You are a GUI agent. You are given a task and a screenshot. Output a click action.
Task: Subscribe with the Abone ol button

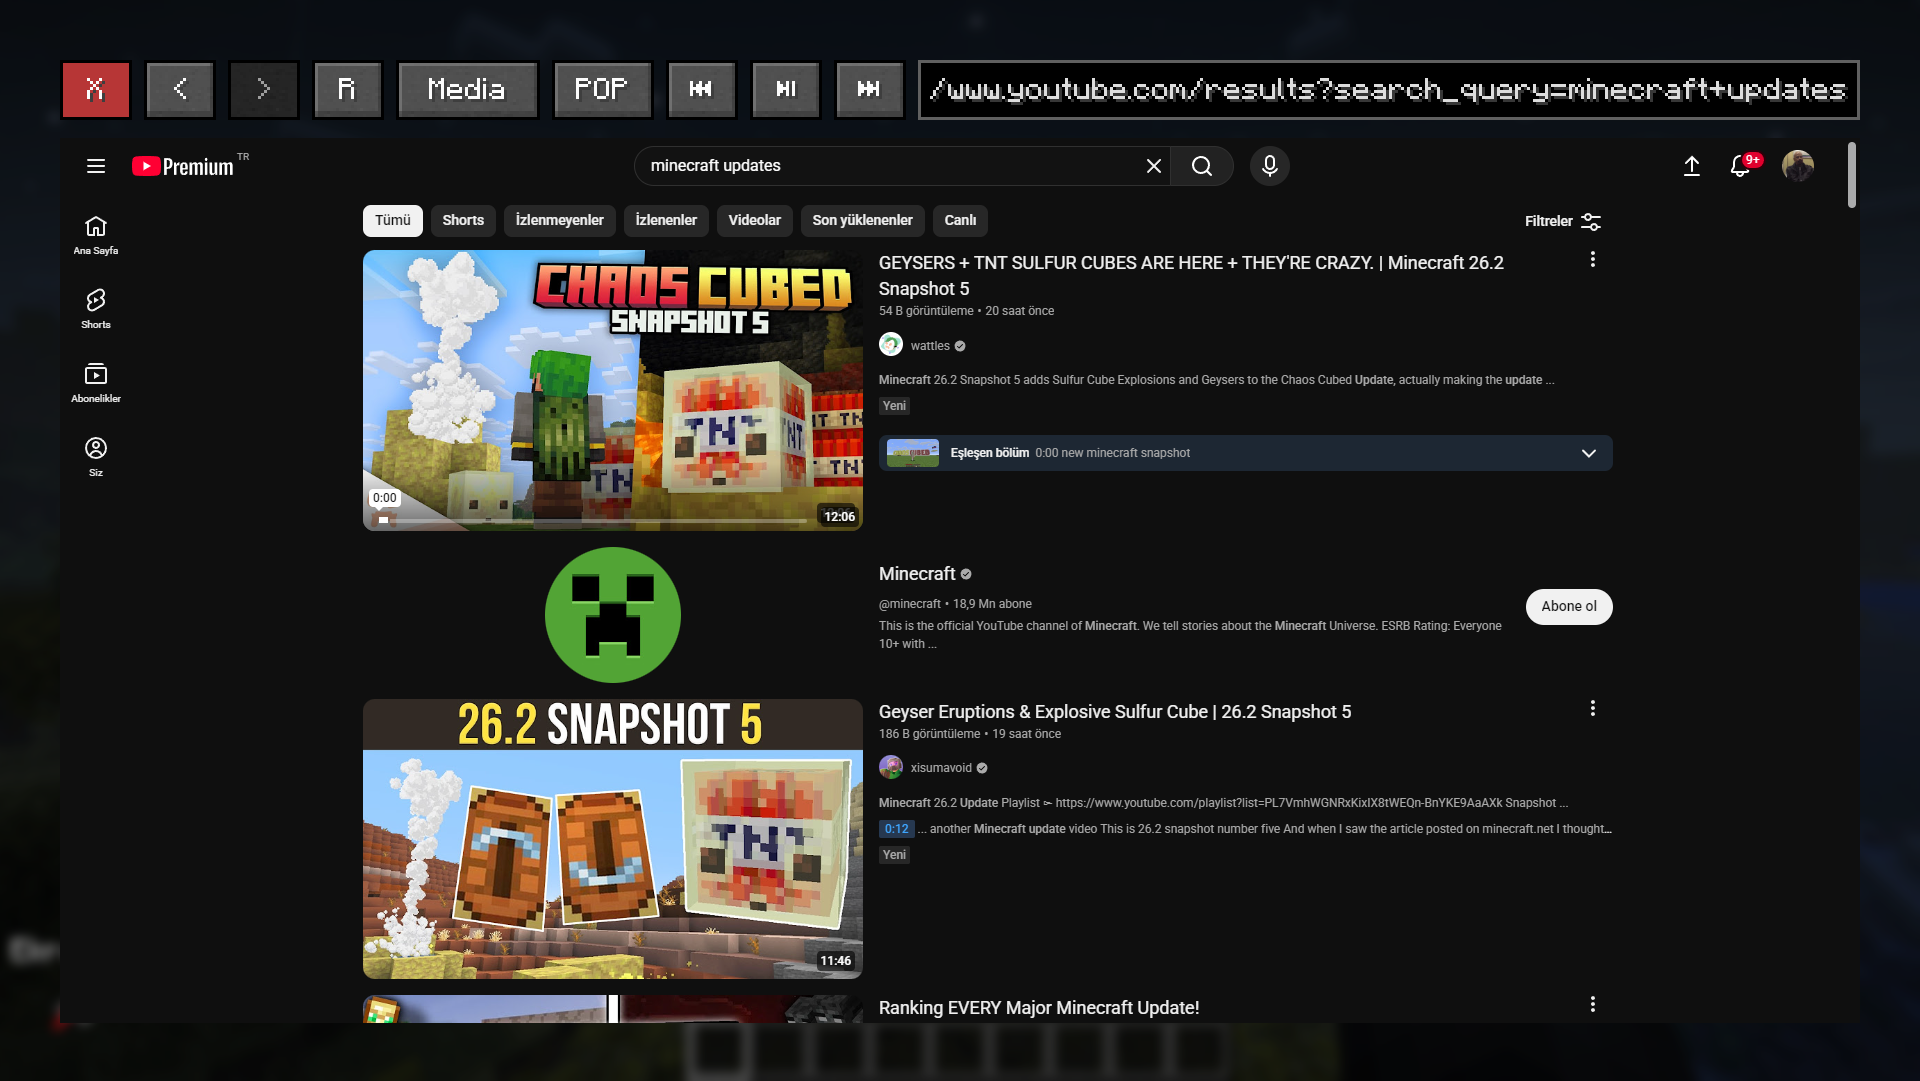pyautogui.click(x=1569, y=607)
